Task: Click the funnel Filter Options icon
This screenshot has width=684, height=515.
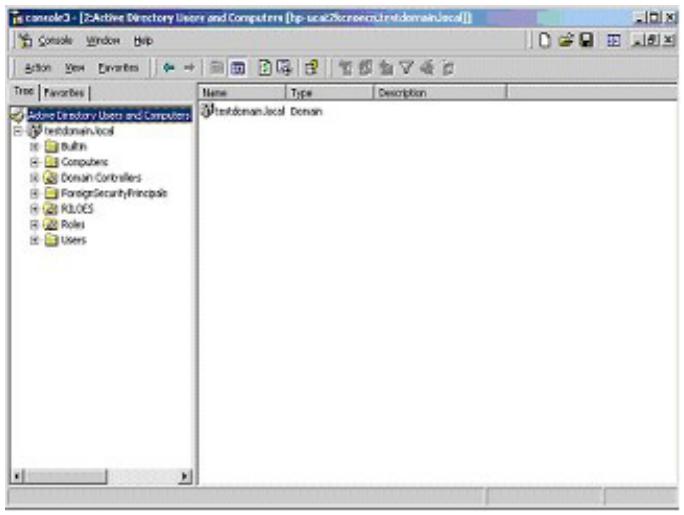Action: point(406,68)
